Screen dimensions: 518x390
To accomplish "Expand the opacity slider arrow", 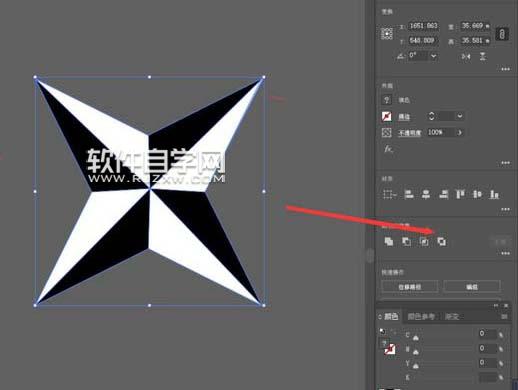I will [460, 132].
